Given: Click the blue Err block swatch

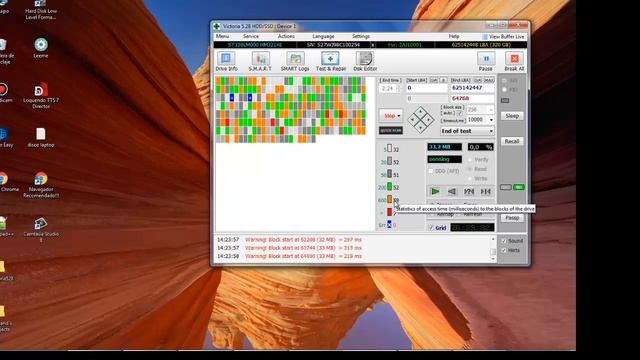Looking at the screenshot, I should (x=389, y=224).
